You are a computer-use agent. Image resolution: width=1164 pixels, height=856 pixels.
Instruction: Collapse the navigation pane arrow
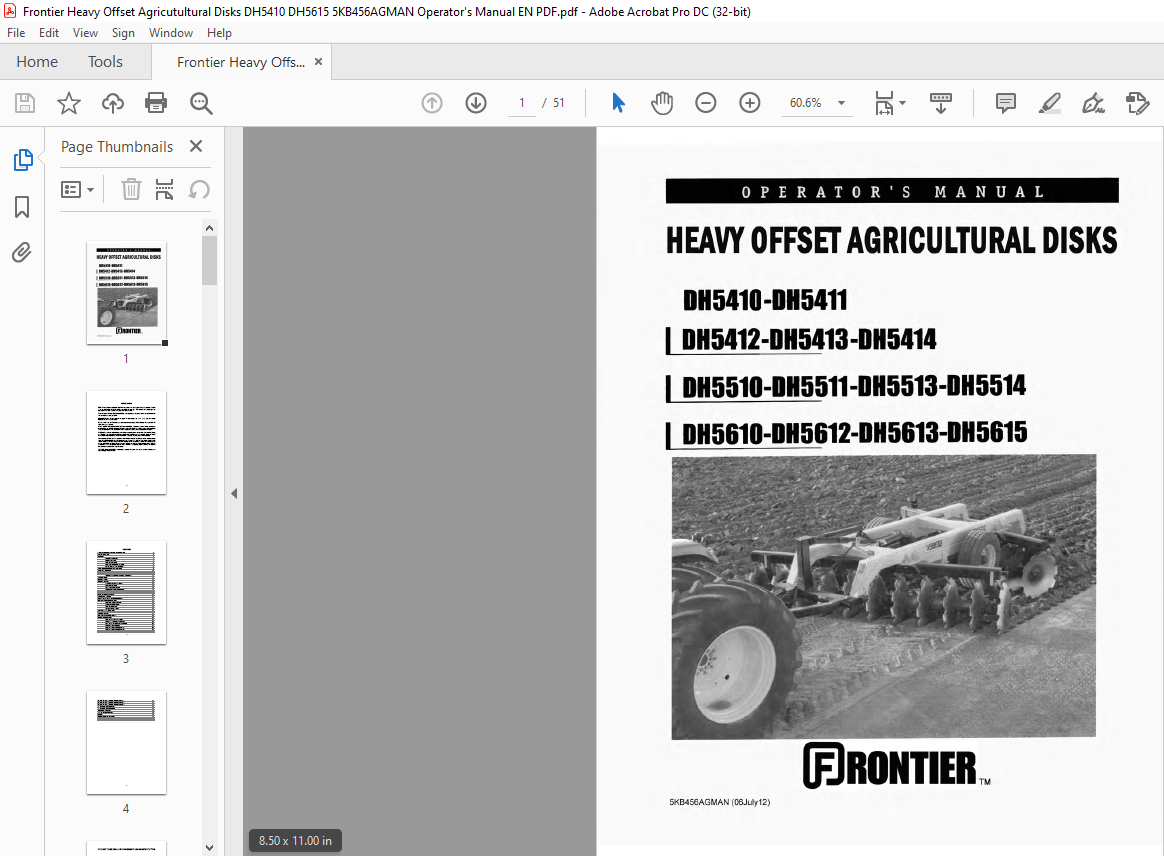pos(234,494)
